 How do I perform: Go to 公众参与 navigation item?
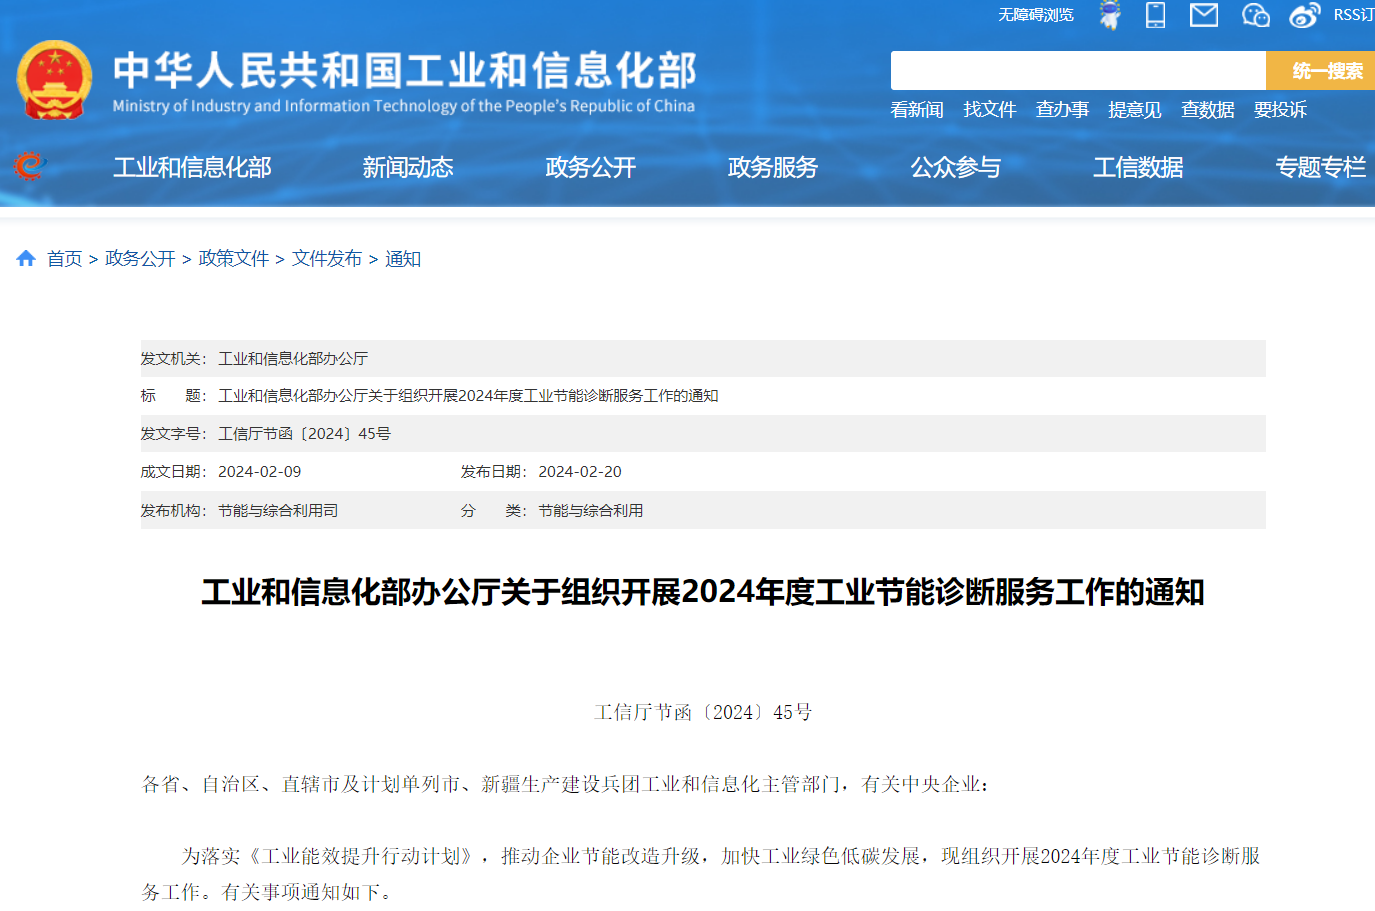[x=955, y=167]
